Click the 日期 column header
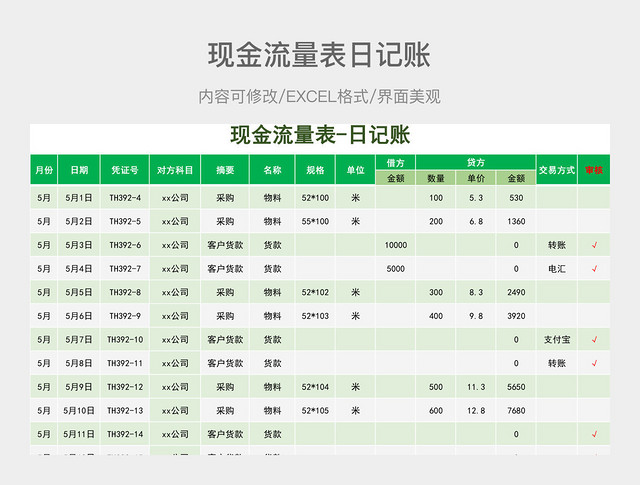 [x=79, y=169]
